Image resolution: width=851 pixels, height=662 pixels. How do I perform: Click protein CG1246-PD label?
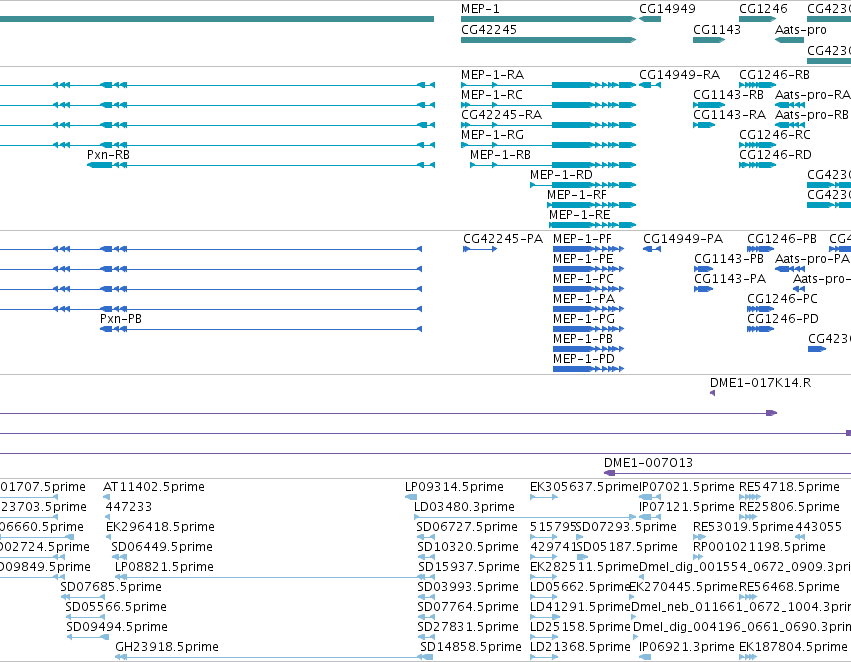[783, 320]
